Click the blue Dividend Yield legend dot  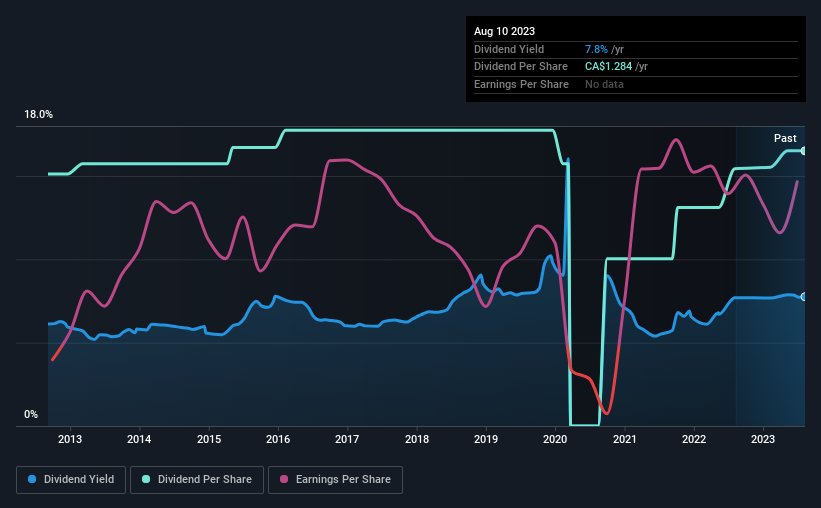32,479
